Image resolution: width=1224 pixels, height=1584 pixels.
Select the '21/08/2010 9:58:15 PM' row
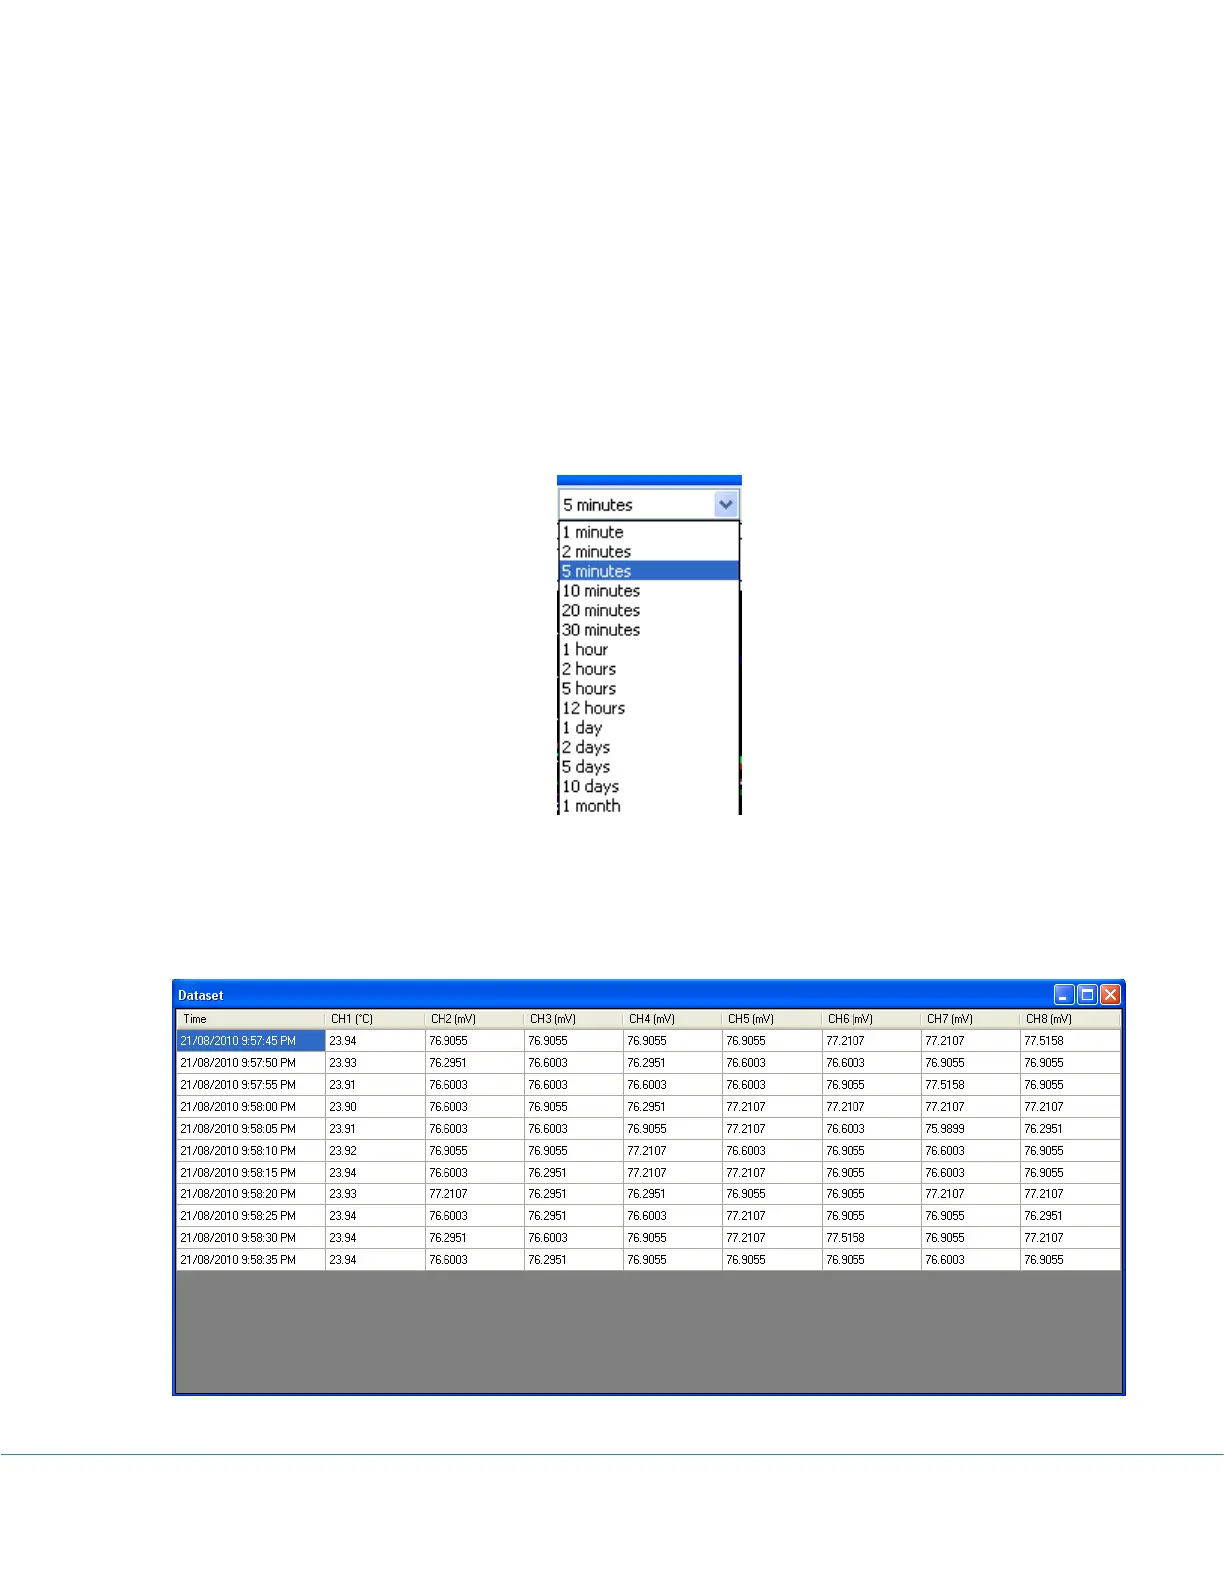pos(649,1173)
